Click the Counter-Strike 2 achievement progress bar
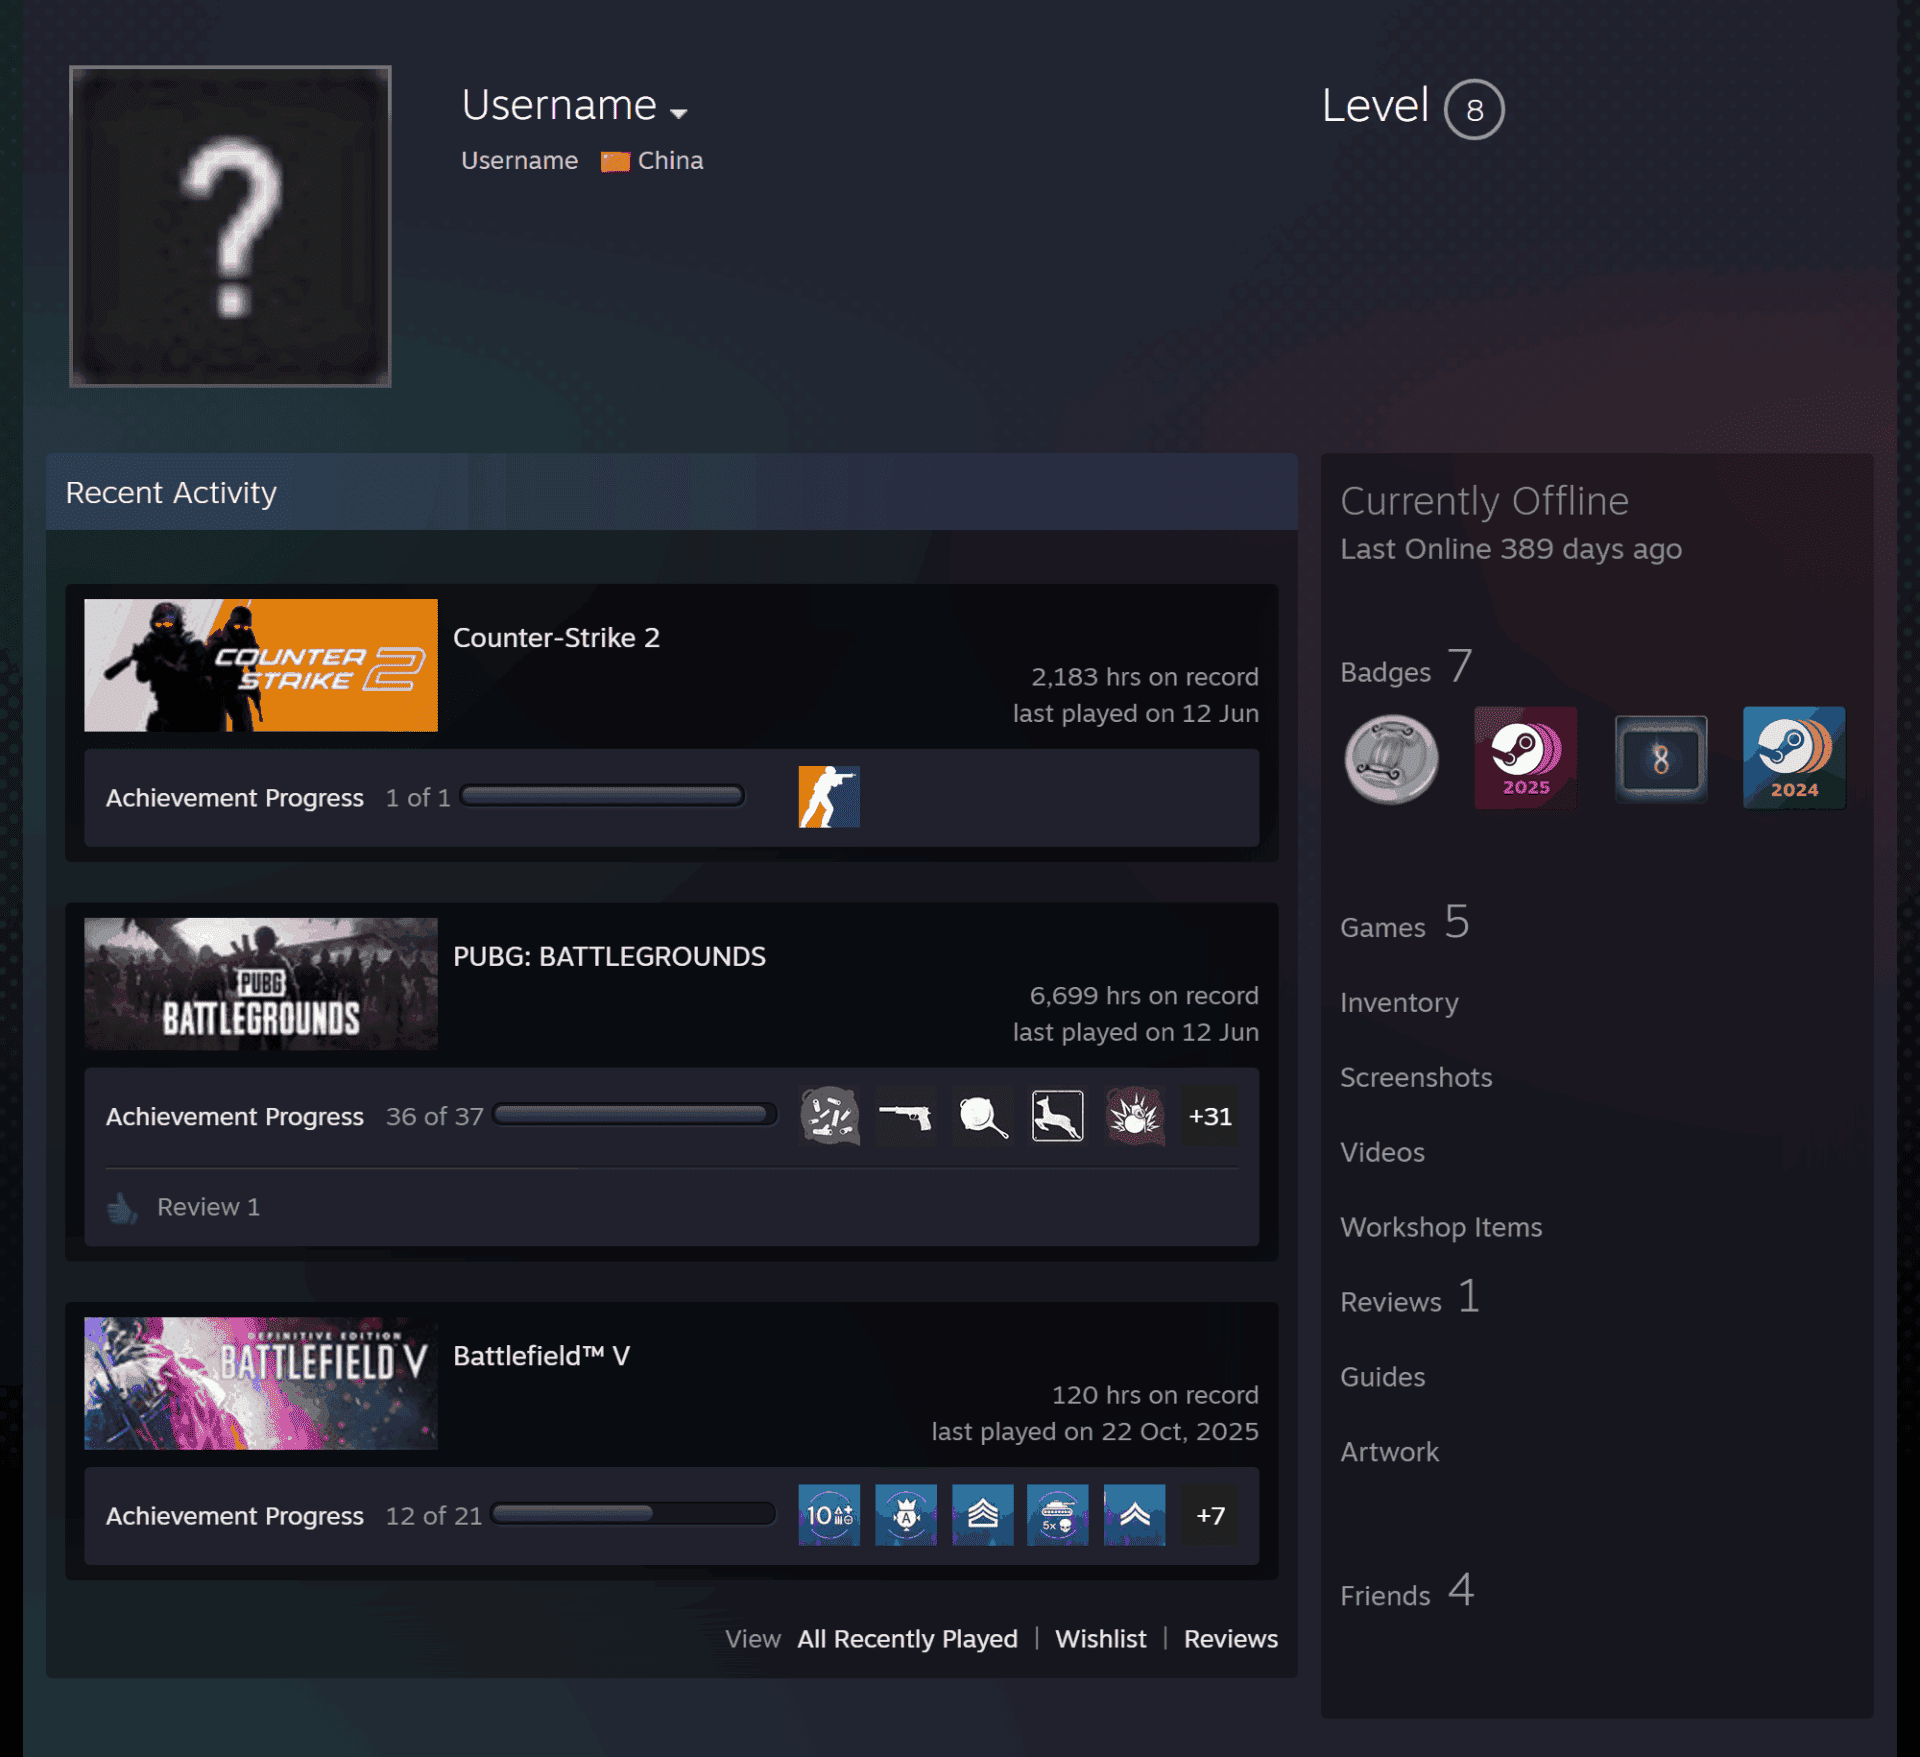 tap(602, 796)
